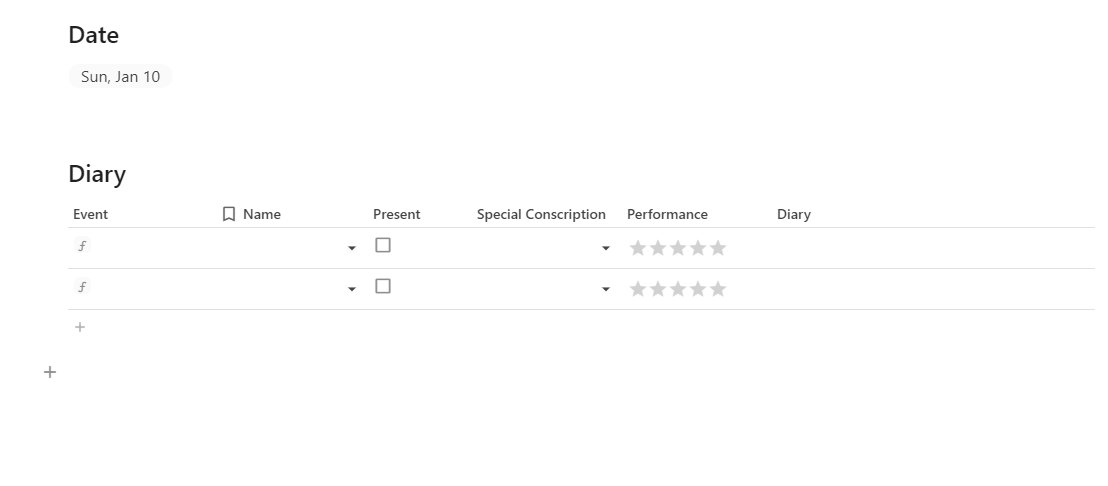Click the formula icon in the second Diary row
This screenshot has height=486, width=1108.
(x=82, y=287)
